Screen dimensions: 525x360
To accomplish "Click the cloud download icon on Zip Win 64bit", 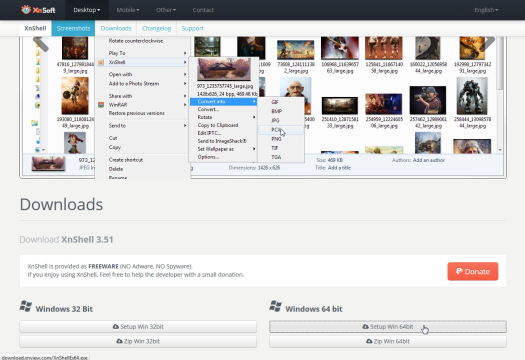I will pos(369,341).
